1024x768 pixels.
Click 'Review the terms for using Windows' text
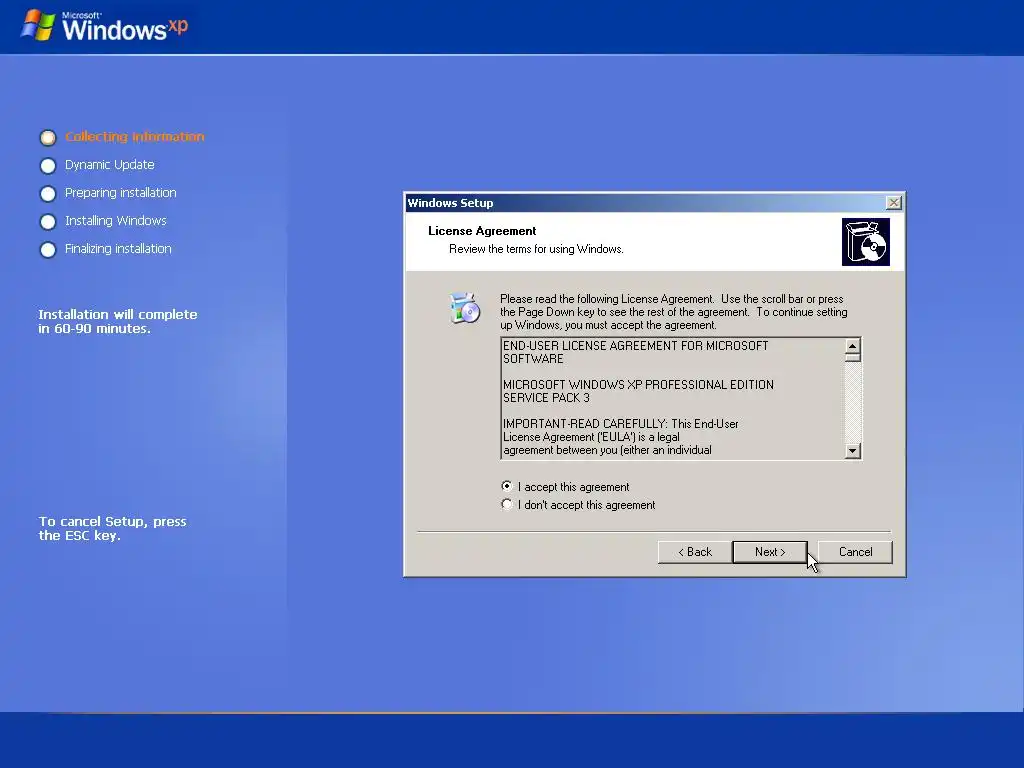pyautogui.click(x=536, y=249)
